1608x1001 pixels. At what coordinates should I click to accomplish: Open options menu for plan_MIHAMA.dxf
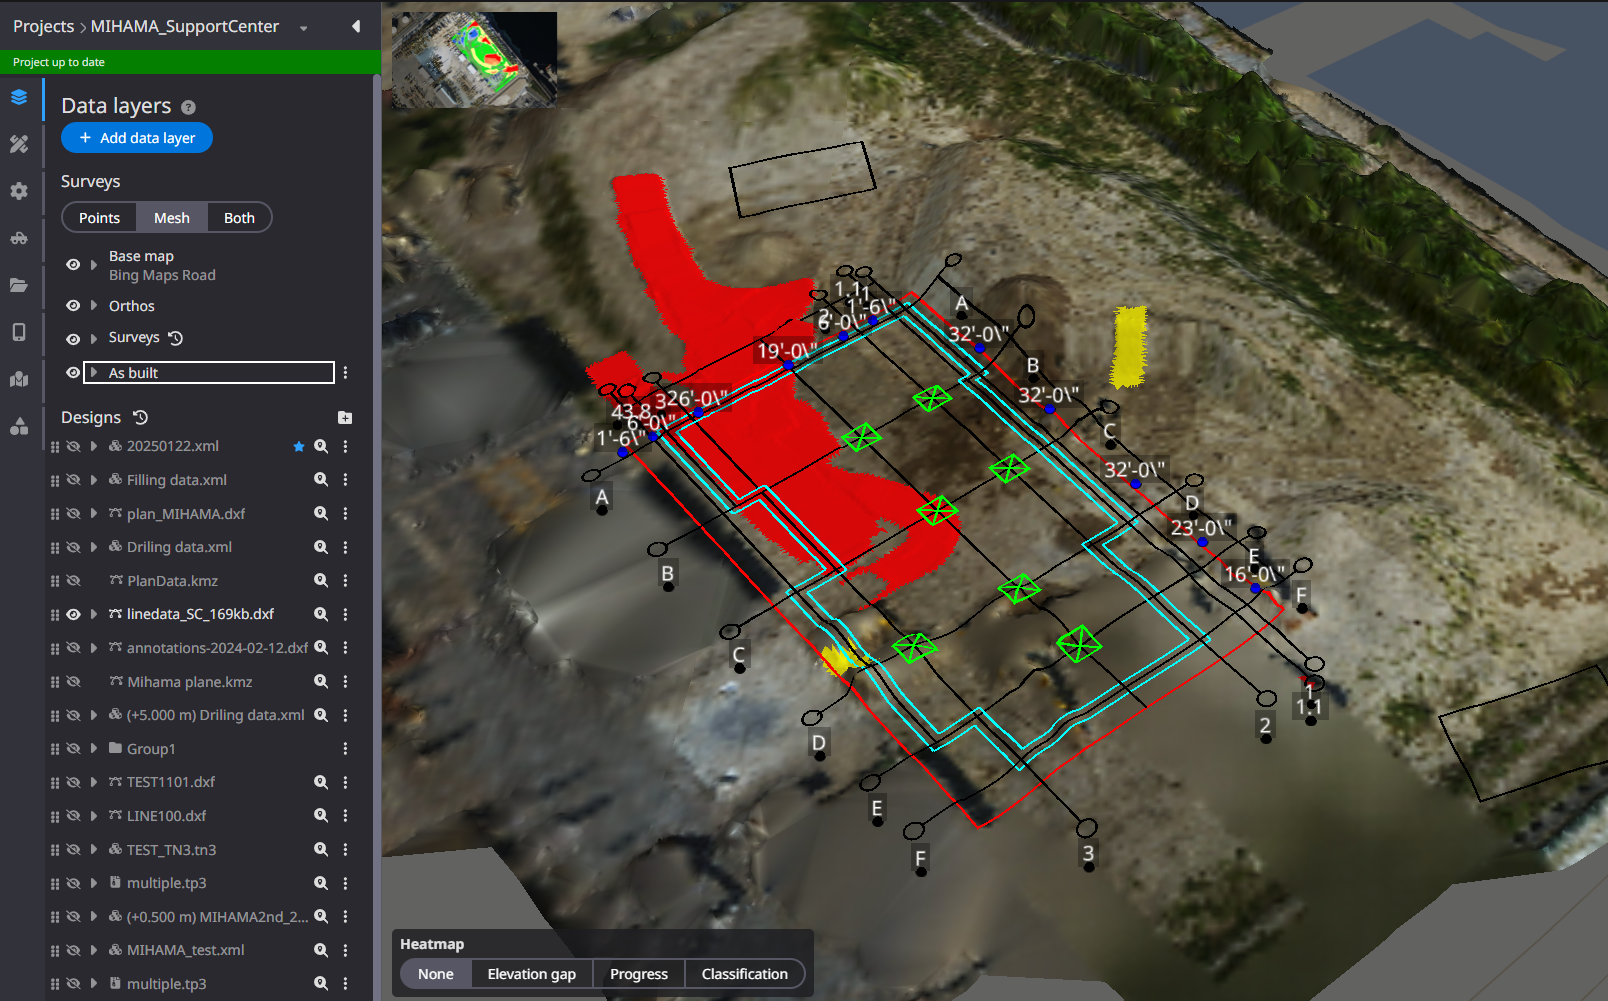click(x=345, y=514)
